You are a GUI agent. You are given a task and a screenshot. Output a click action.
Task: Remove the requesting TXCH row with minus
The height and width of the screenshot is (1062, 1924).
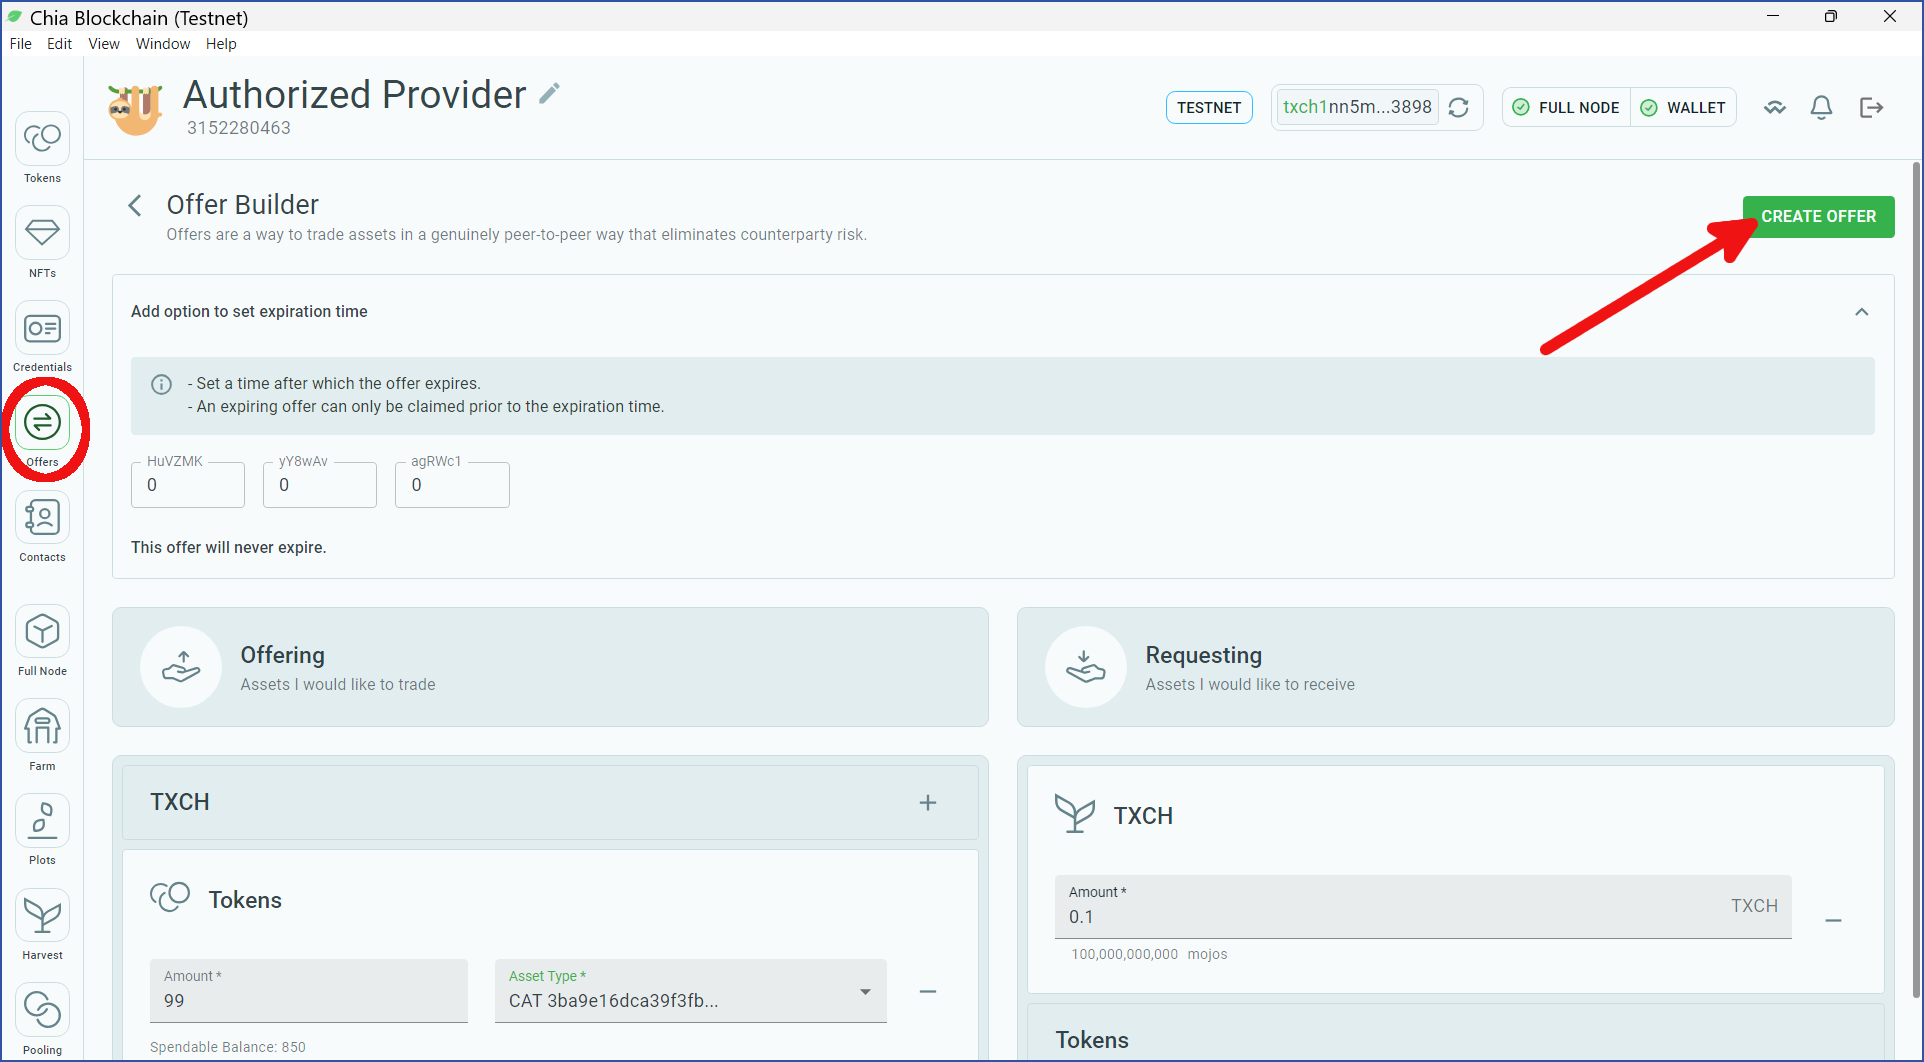[x=1833, y=920]
